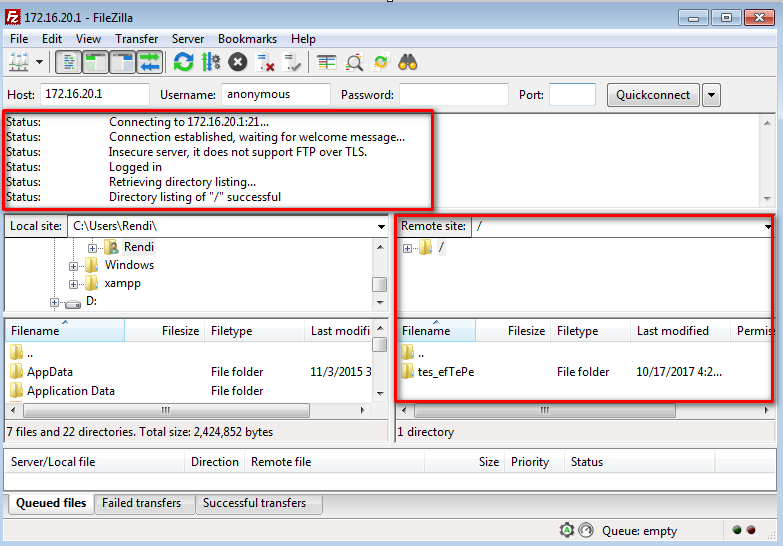Screen dimensions: 783x546
Task: Reconnect to the last server icon
Action: pyautogui.click(x=292, y=62)
